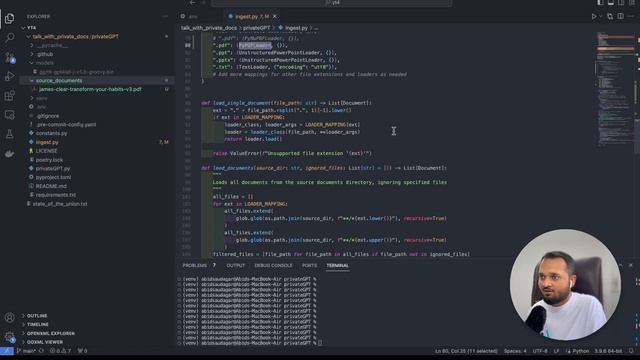Click the main branch indicator in status bar
640x360 pixels.
[27, 351]
